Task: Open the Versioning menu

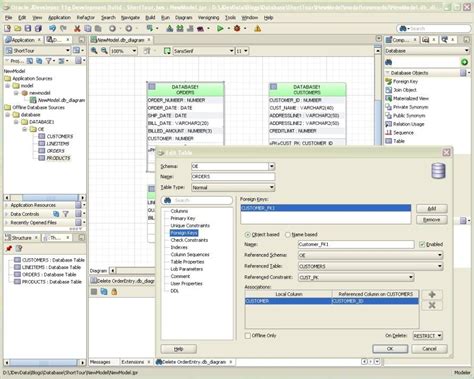Action: click(208, 18)
